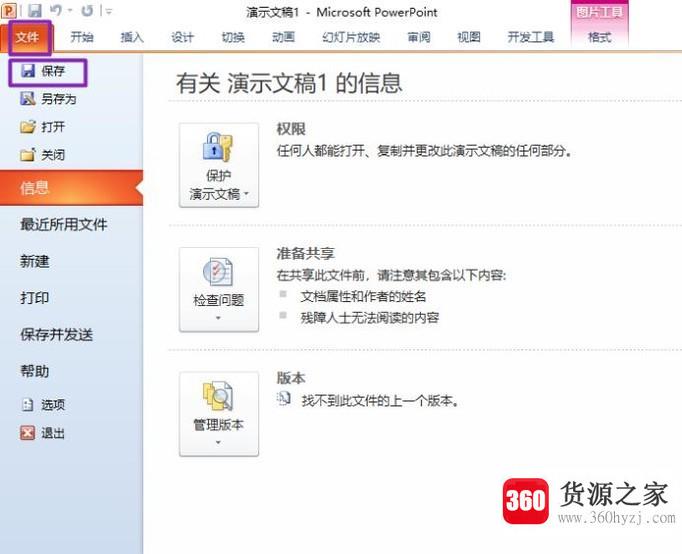Open the 幻灯片放映 ribbon tab
682x554 pixels.
click(351, 37)
